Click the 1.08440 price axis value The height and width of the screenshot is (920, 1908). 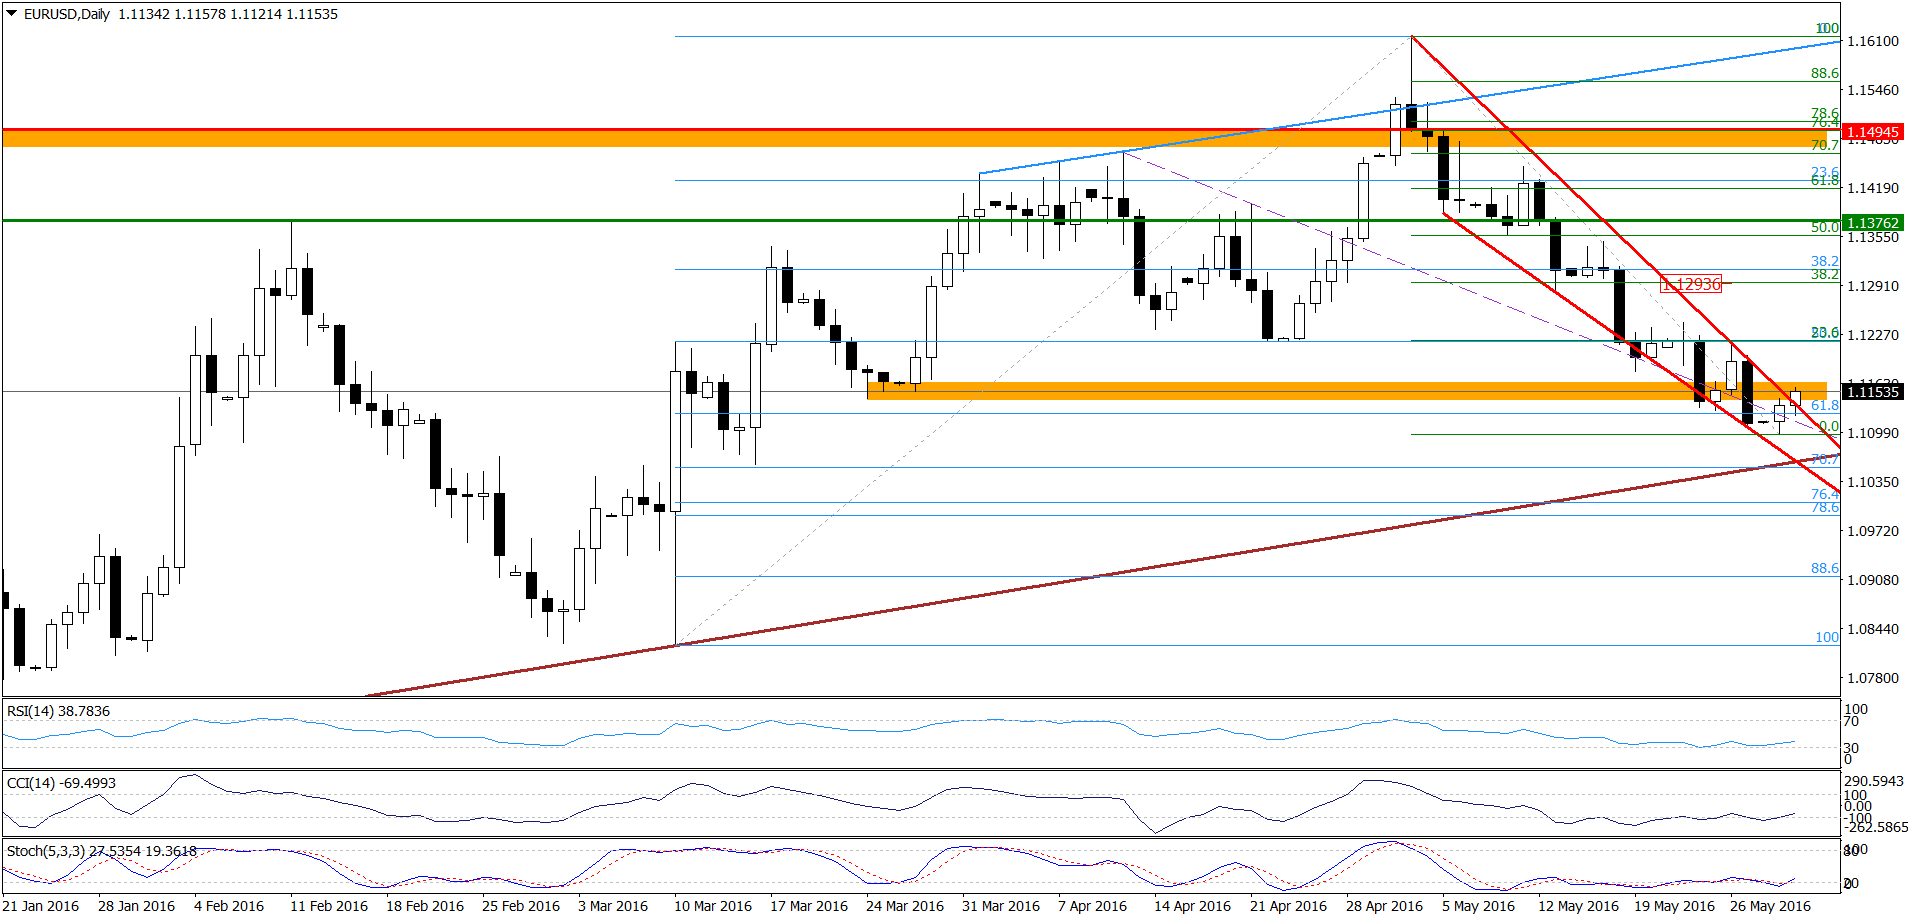pos(1873,629)
